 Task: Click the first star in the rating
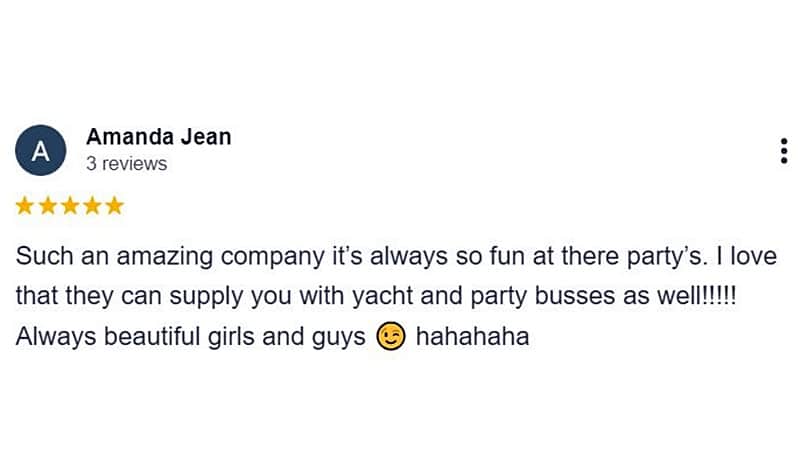[x=24, y=206]
